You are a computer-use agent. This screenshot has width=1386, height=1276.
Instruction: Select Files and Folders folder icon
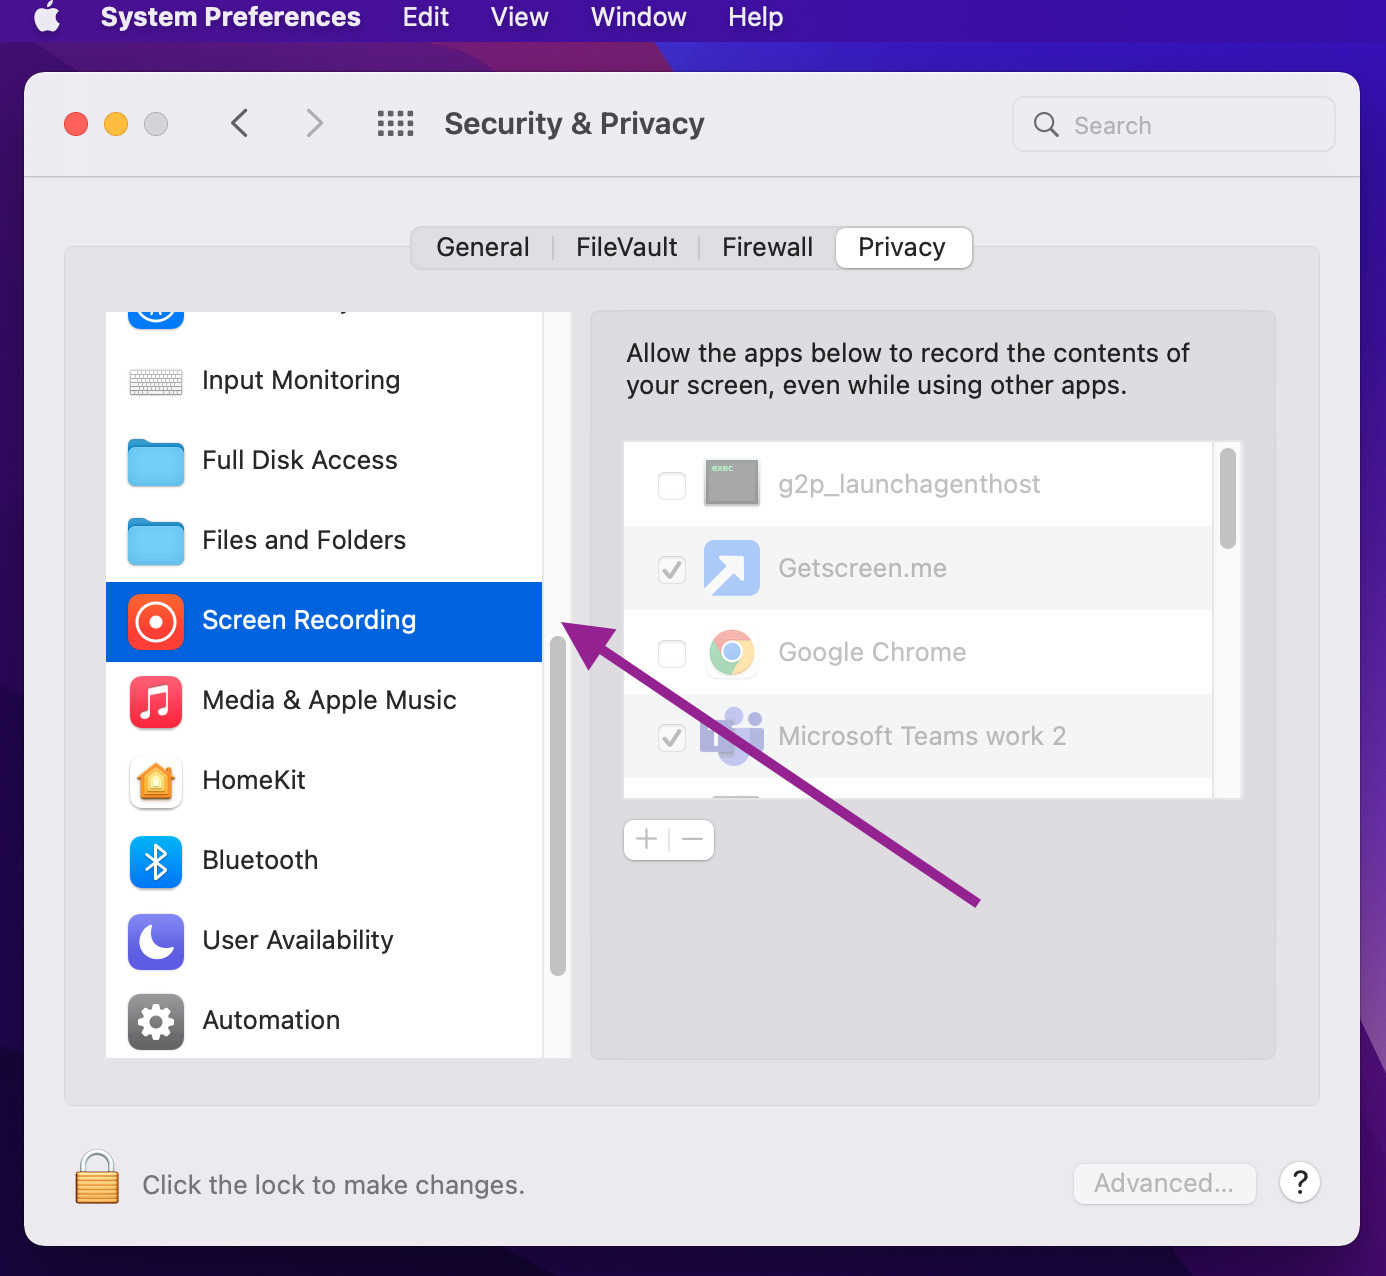156,542
